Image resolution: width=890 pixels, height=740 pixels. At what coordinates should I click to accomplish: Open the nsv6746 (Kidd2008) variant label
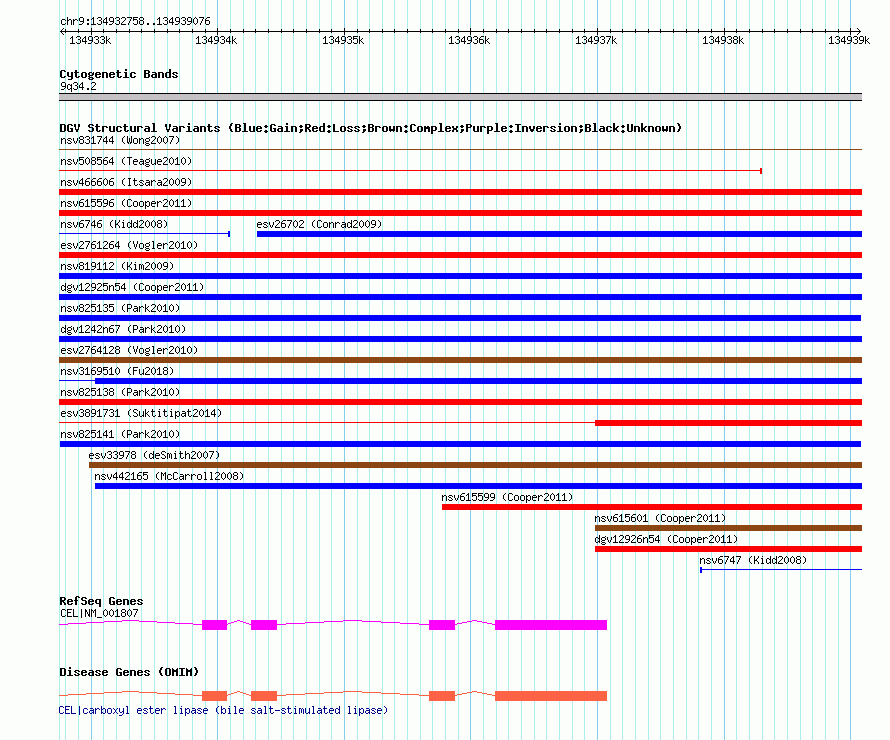pyautogui.click(x=114, y=224)
